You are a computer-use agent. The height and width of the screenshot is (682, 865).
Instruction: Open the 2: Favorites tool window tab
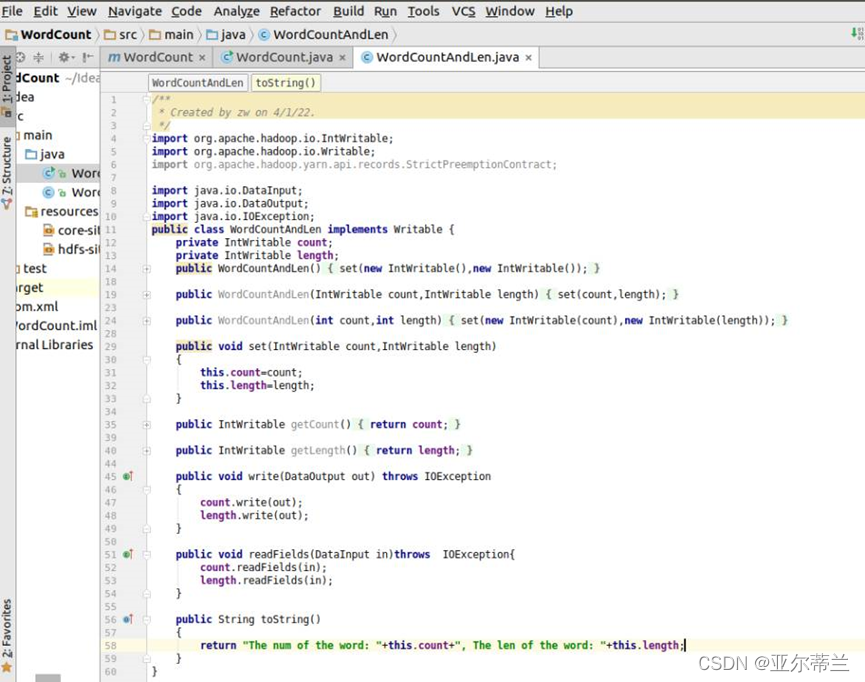(7, 636)
